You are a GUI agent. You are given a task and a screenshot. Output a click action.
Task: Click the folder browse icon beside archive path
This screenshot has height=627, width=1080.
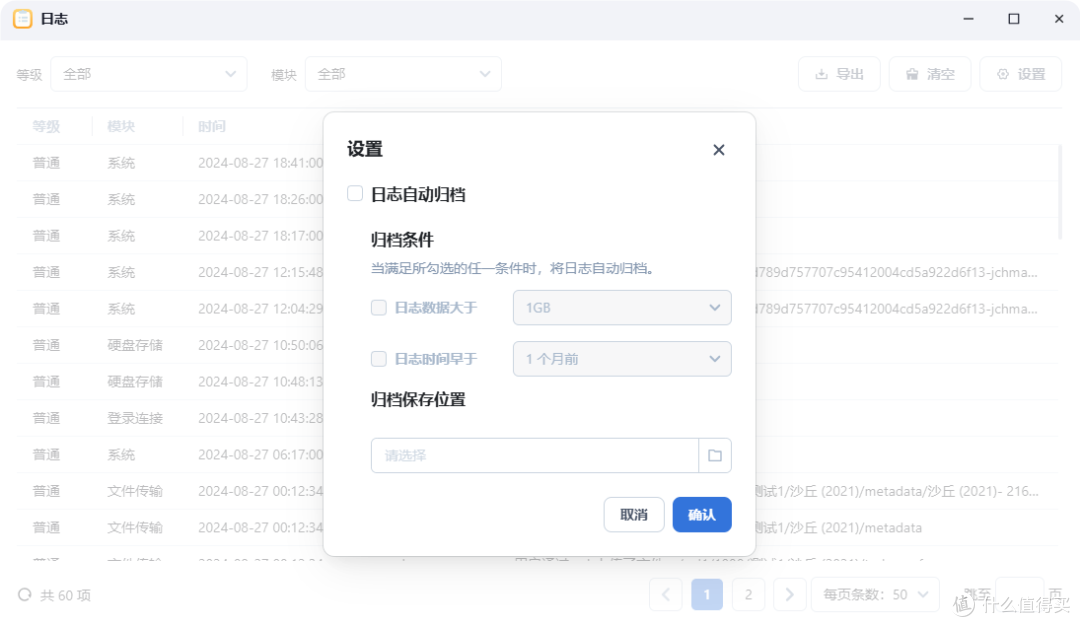pos(714,455)
